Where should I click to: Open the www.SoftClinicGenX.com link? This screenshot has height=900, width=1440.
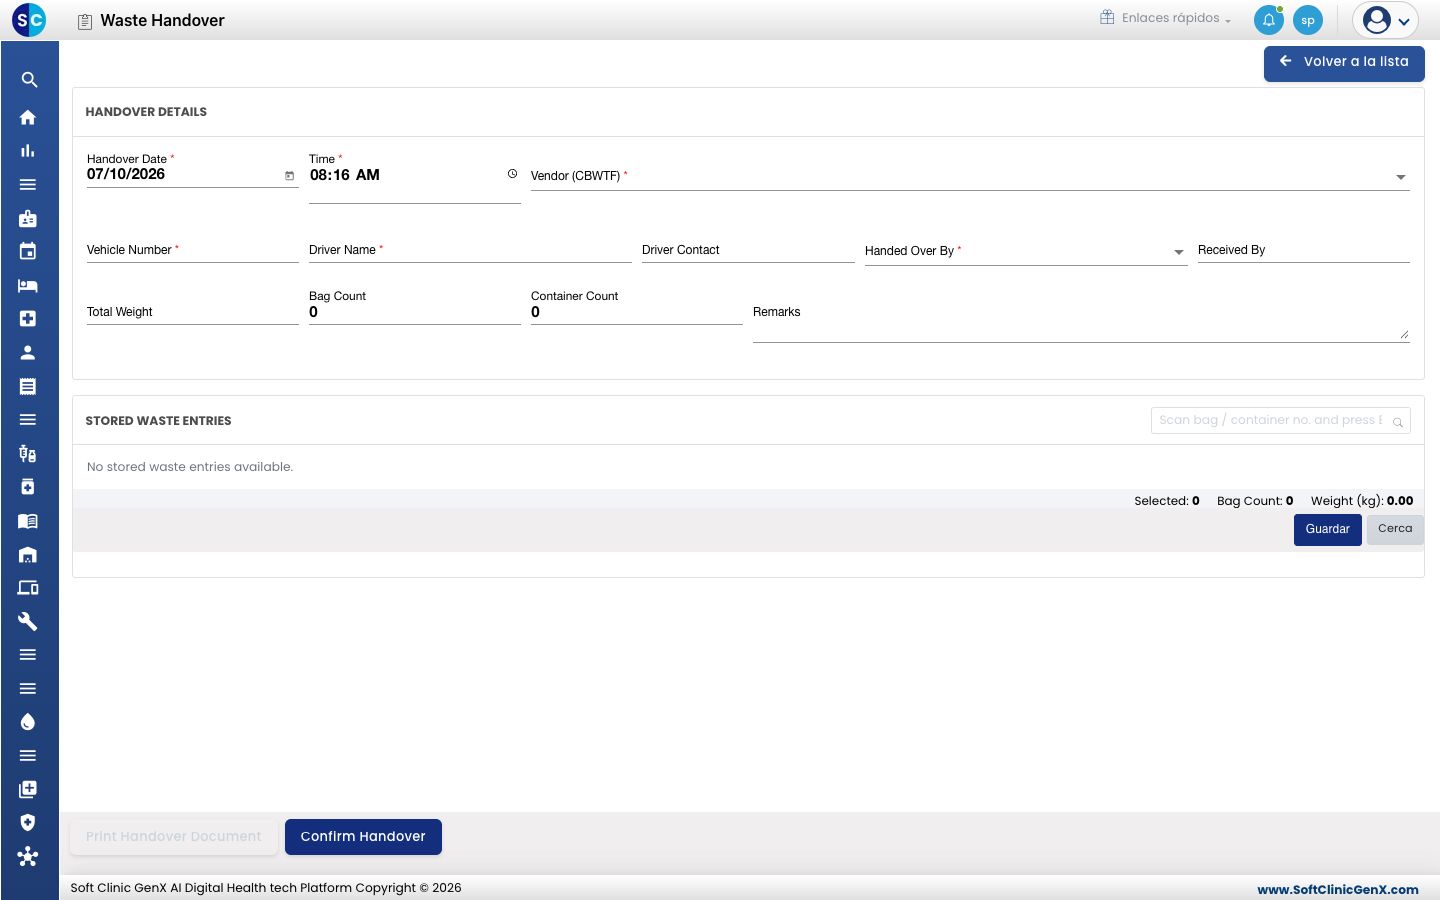1338,889
